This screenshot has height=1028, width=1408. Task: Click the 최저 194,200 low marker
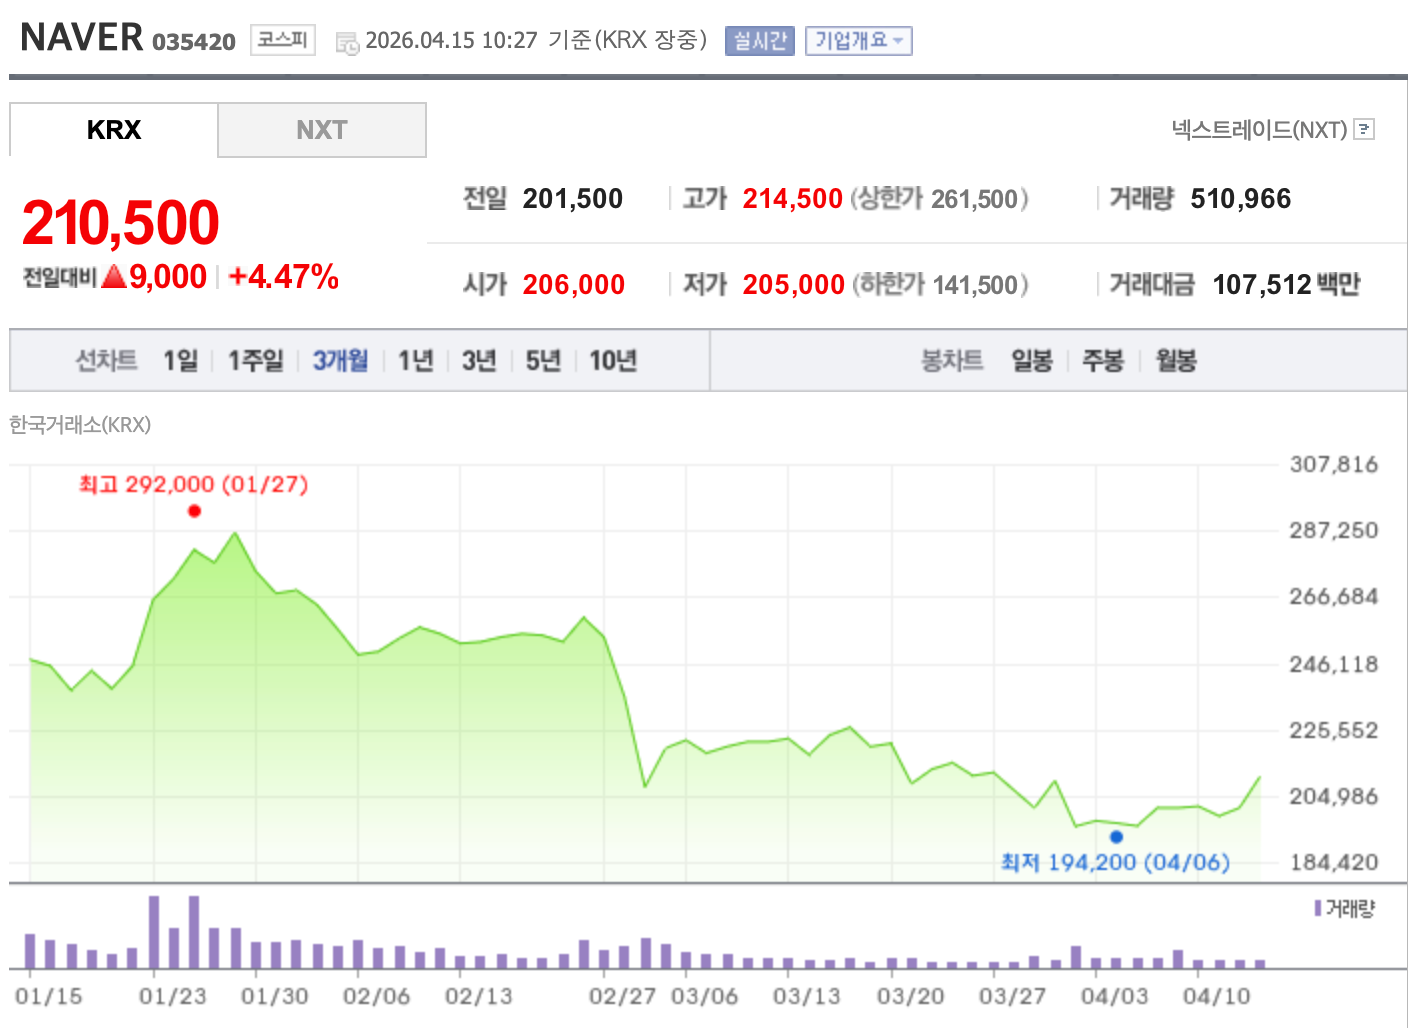tap(1117, 837)
